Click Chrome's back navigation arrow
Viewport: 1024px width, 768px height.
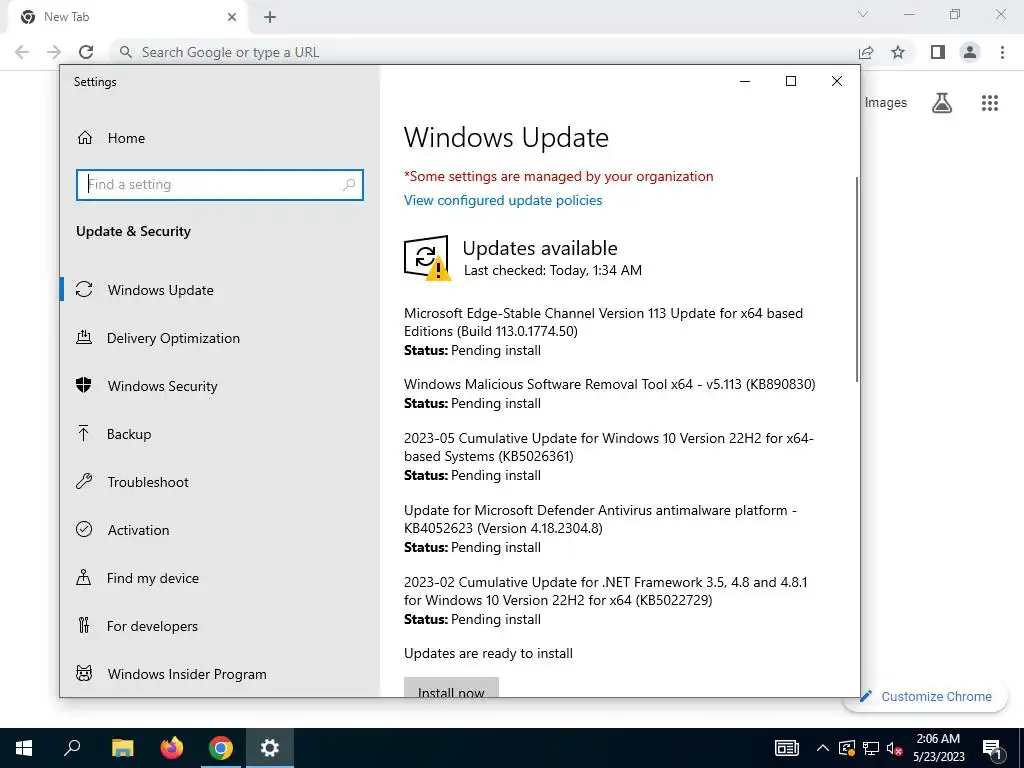pos(22,52)
